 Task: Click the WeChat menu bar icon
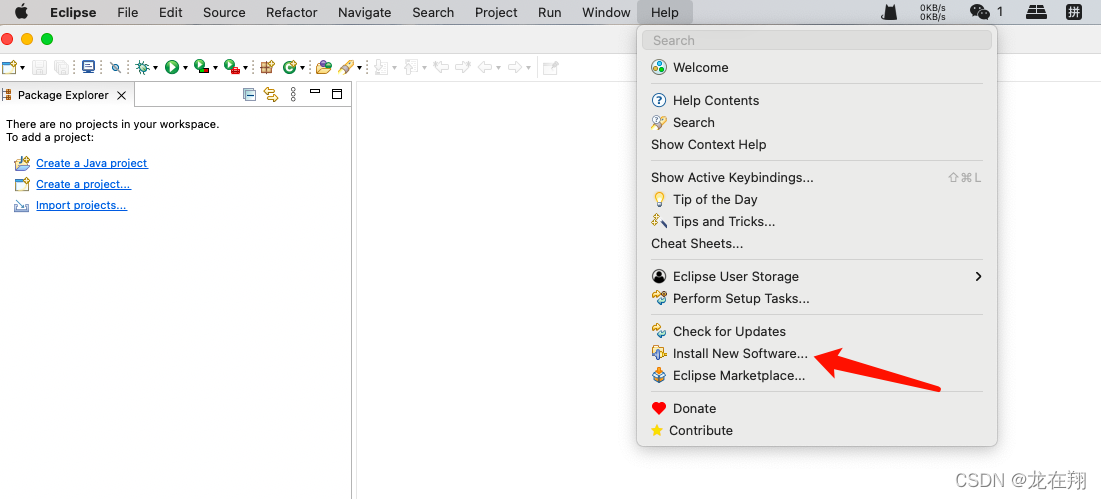click(979, 12)
